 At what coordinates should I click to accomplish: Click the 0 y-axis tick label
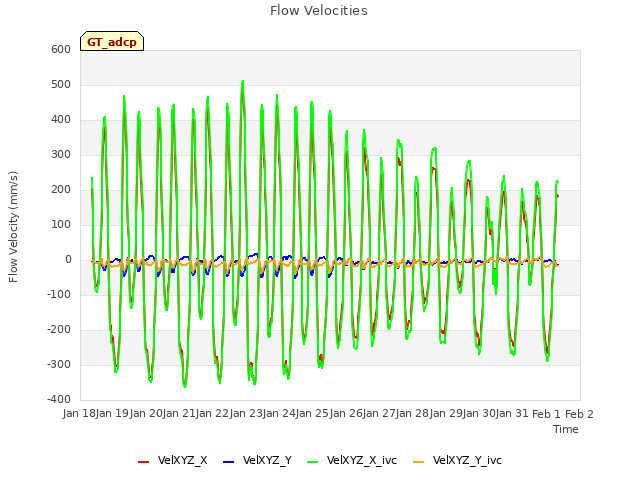tap(68, 260)
